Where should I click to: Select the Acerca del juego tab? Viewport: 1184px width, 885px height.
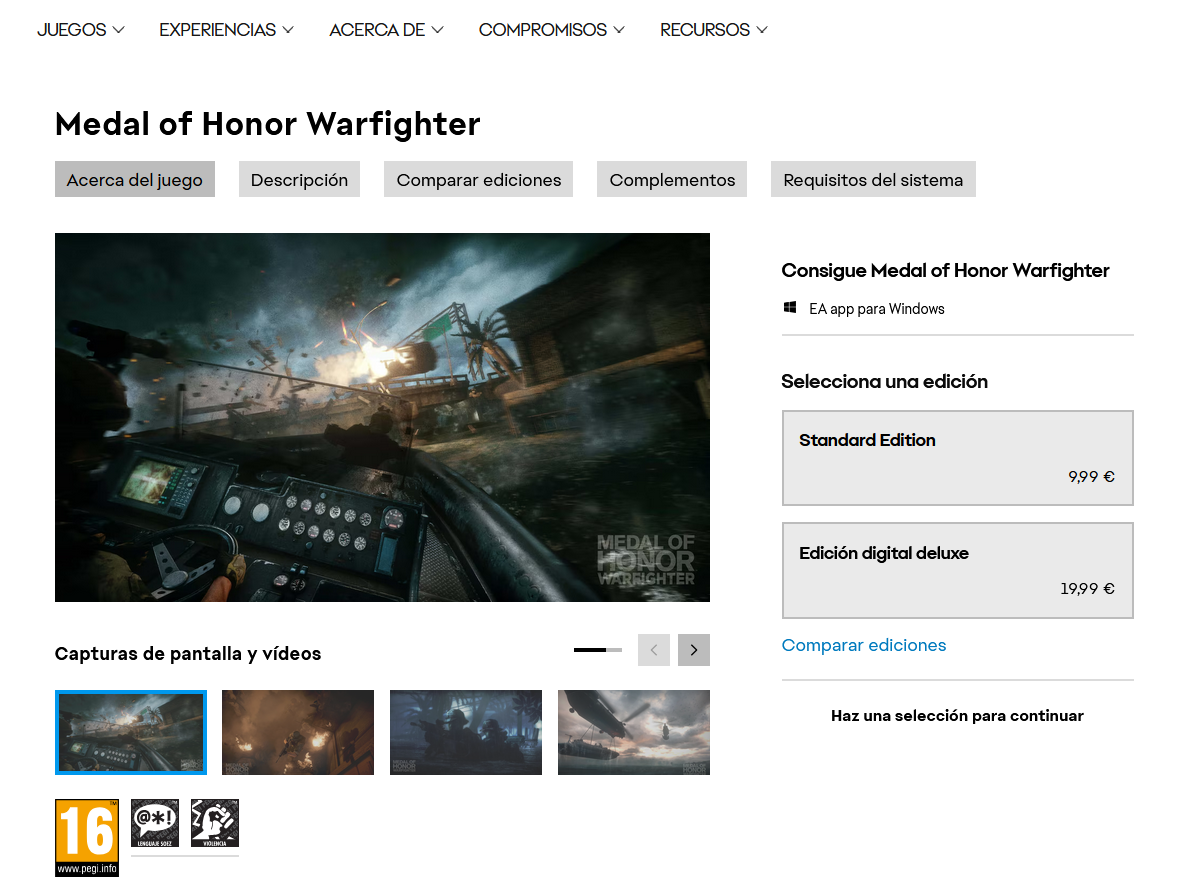pos(134,180)
